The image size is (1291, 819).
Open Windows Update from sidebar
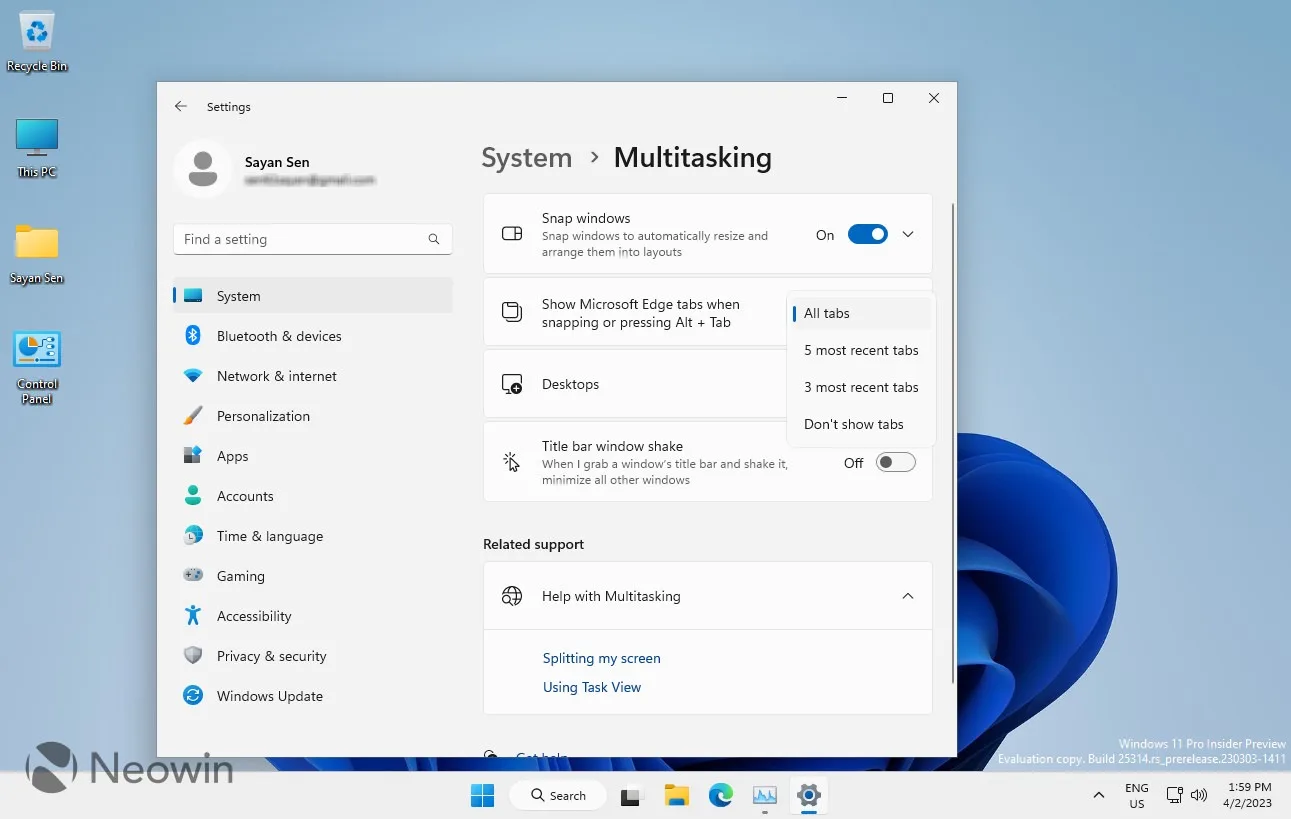(x=269, y=696)
